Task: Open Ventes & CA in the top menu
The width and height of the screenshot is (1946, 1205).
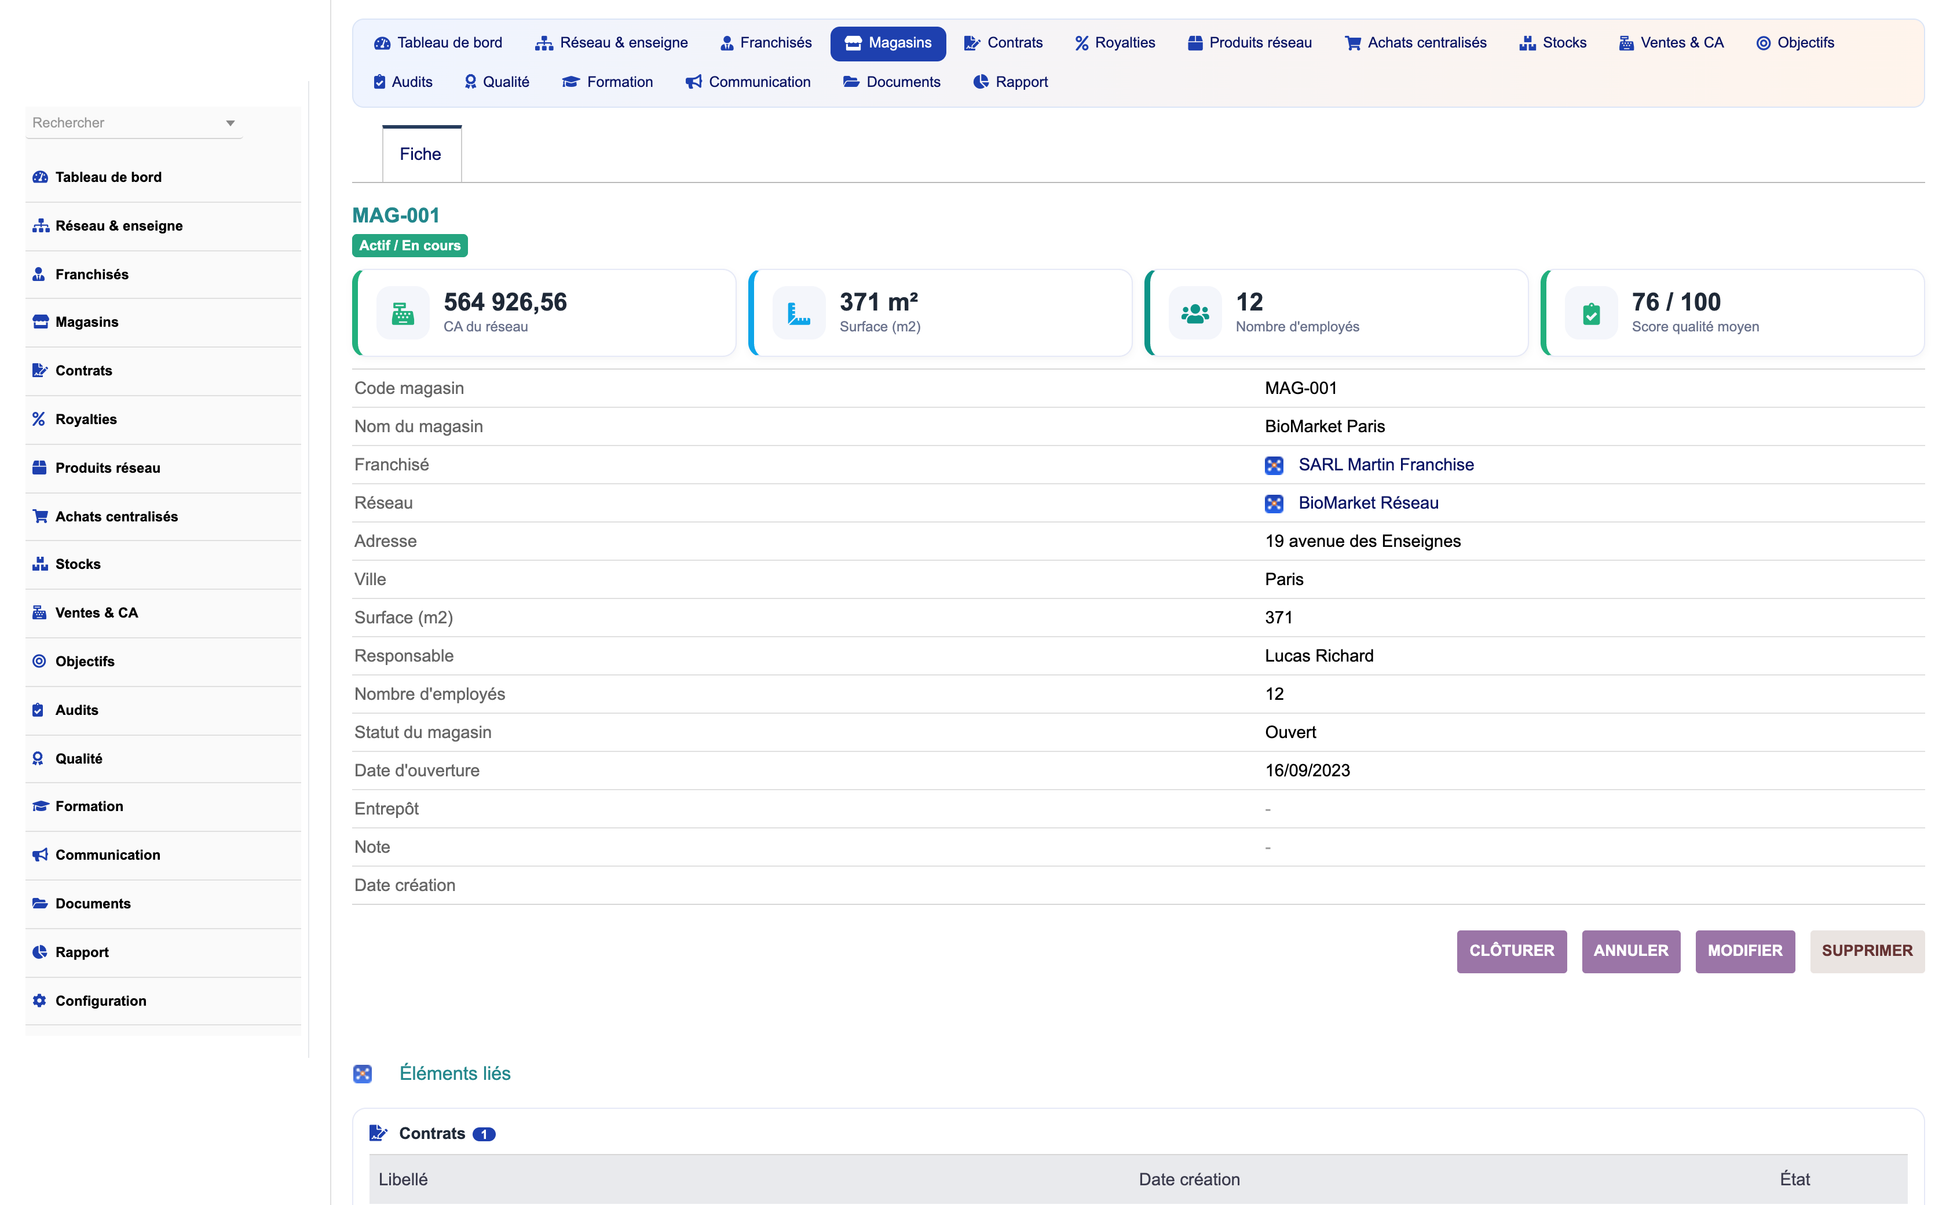Action: click(x=1671, y=43)
